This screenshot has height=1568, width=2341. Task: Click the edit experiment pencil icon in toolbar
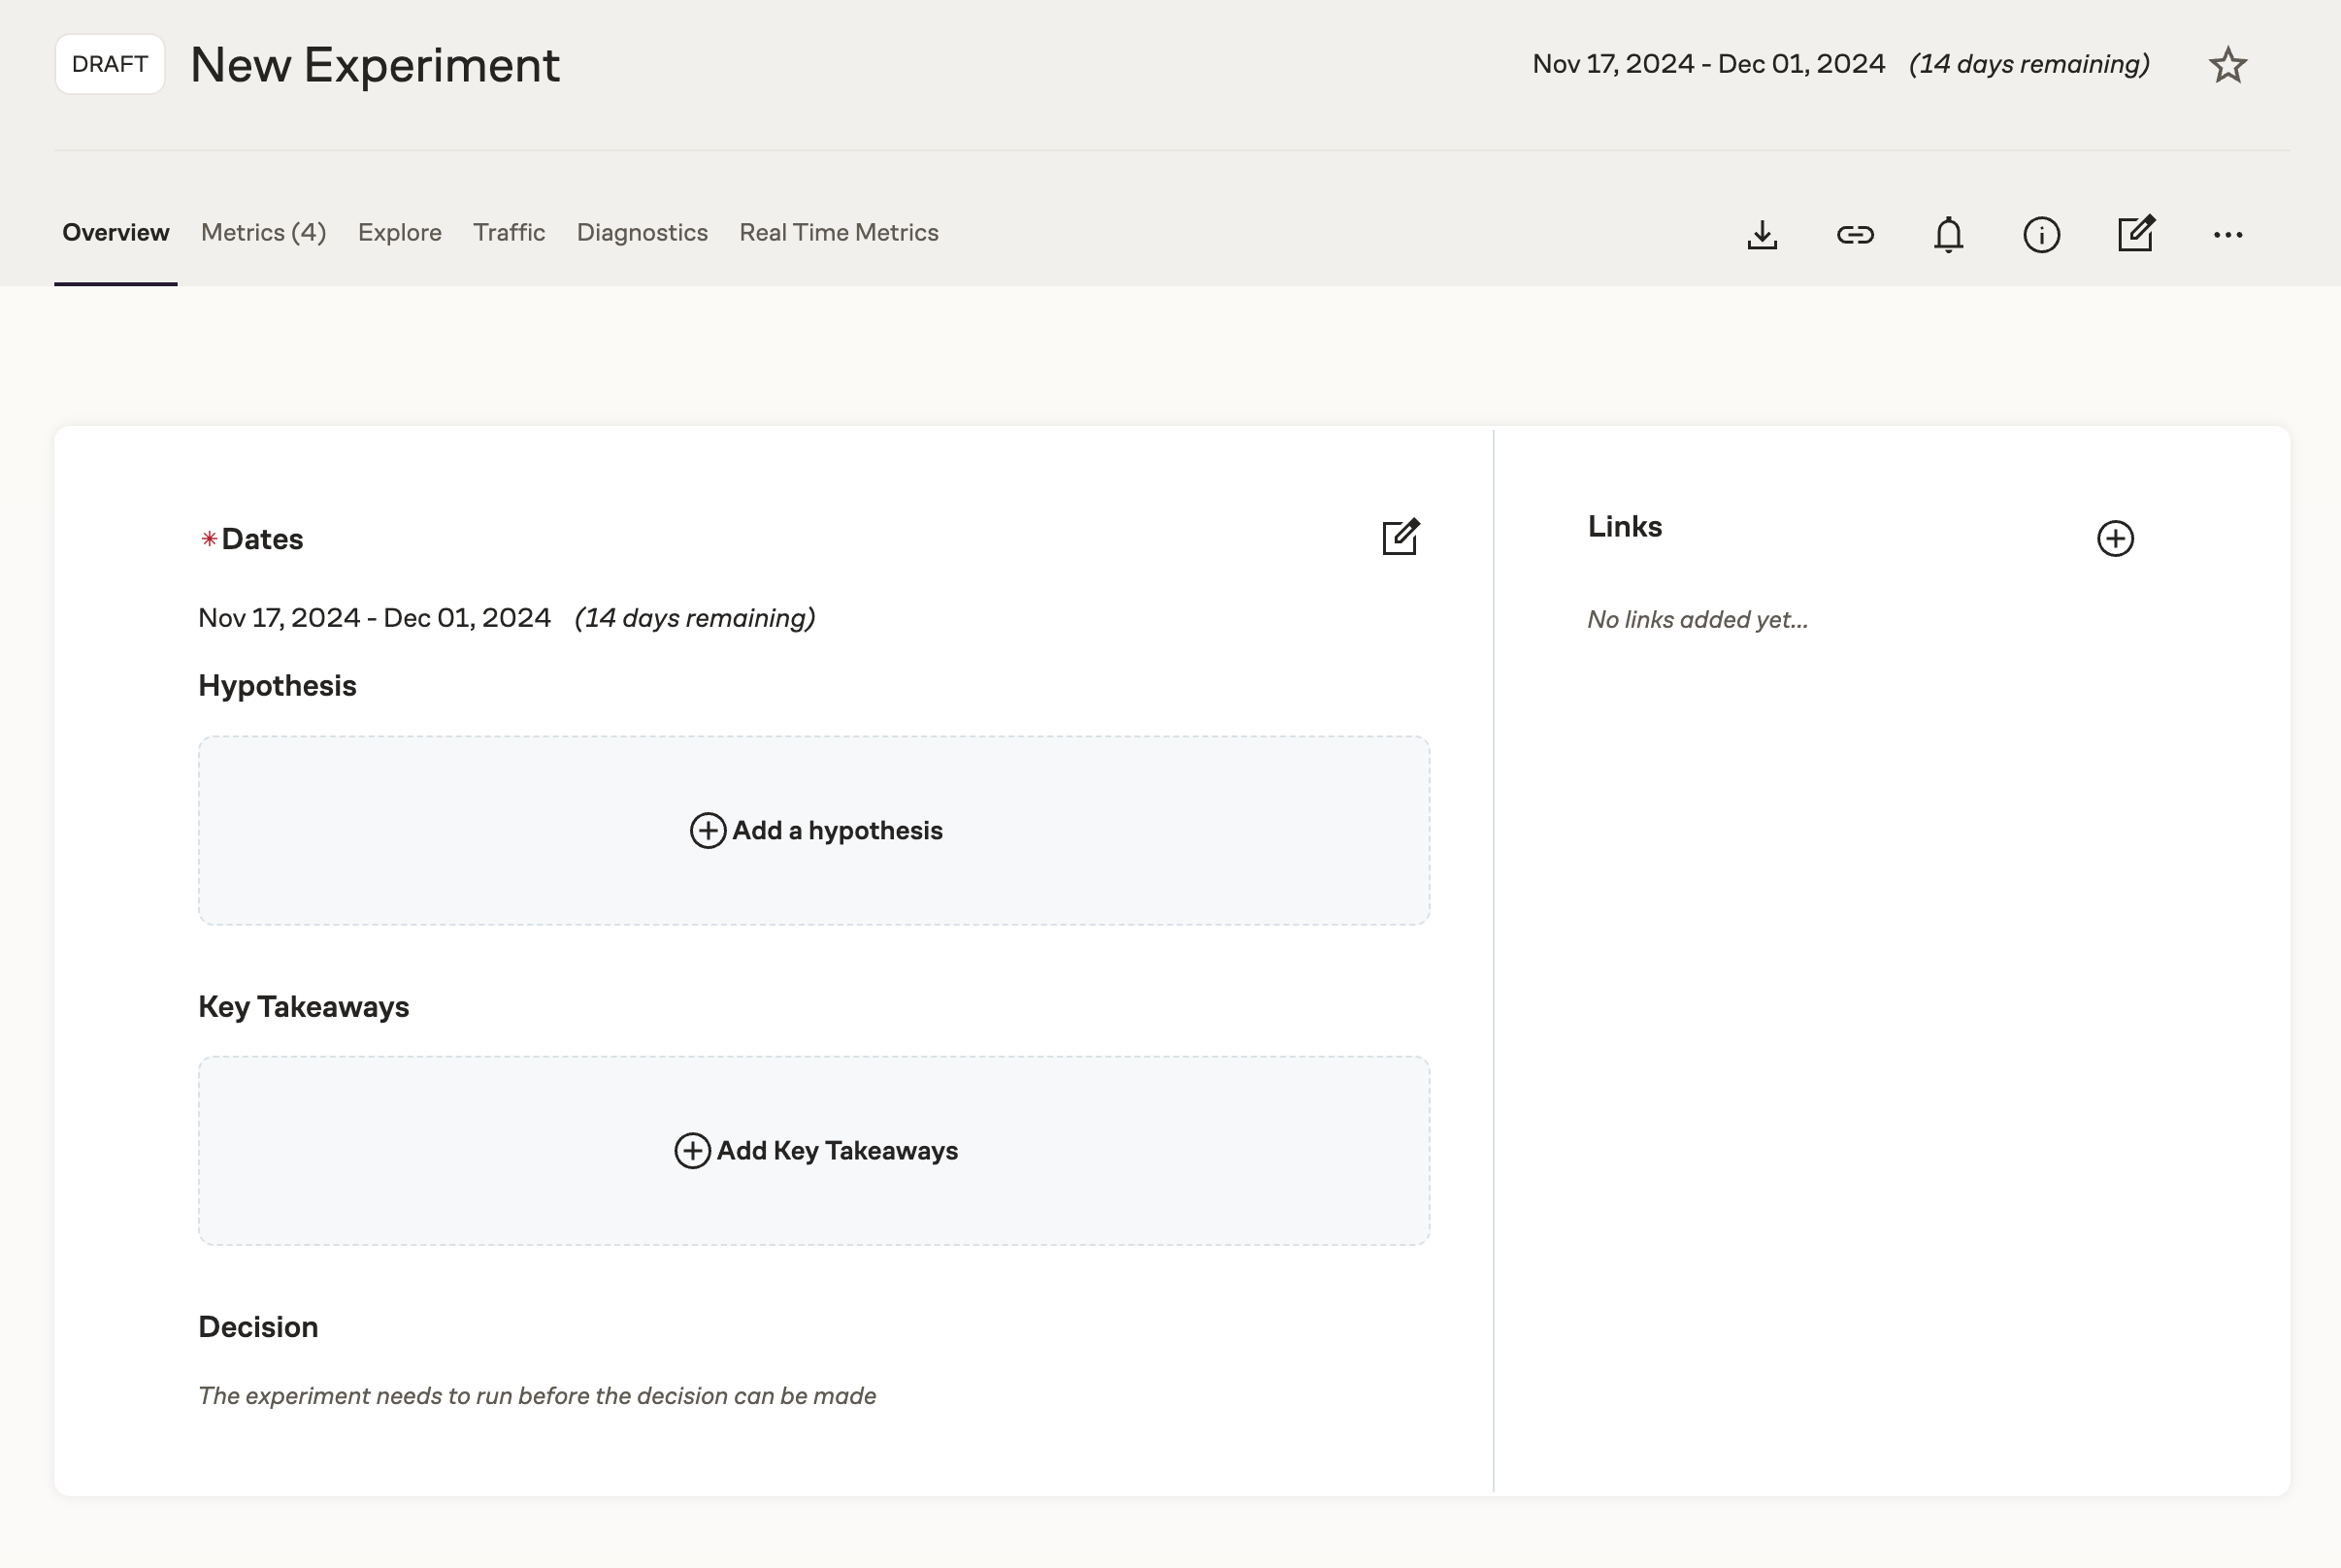click(2135, 234)
